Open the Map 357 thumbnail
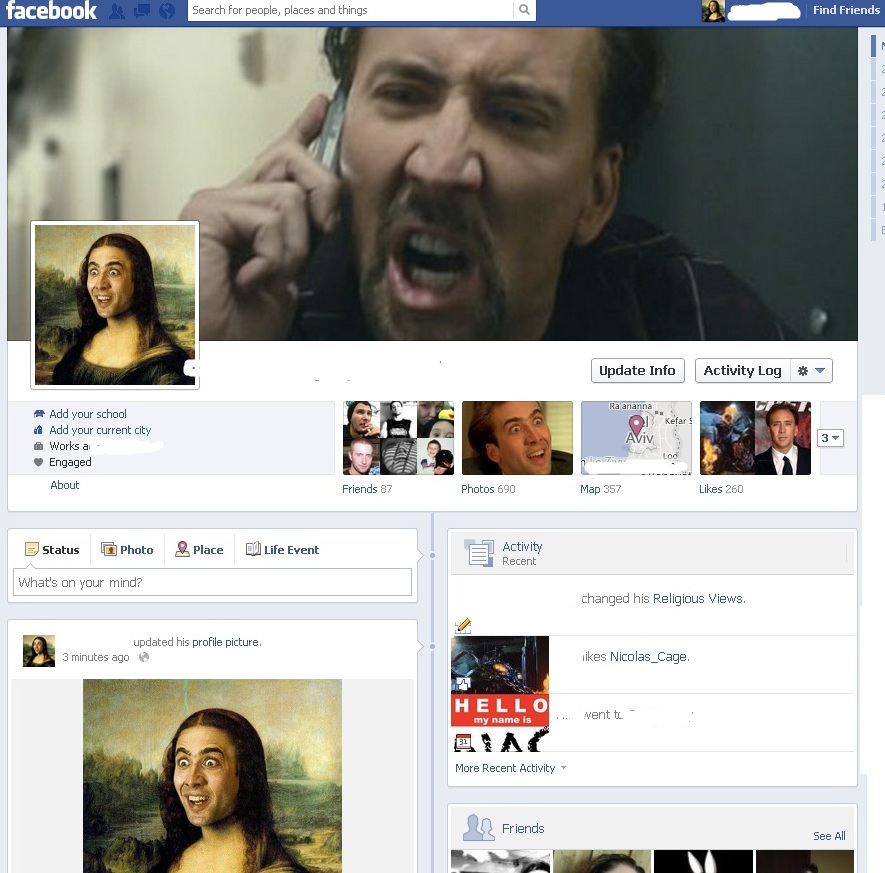 pos(636,438)
